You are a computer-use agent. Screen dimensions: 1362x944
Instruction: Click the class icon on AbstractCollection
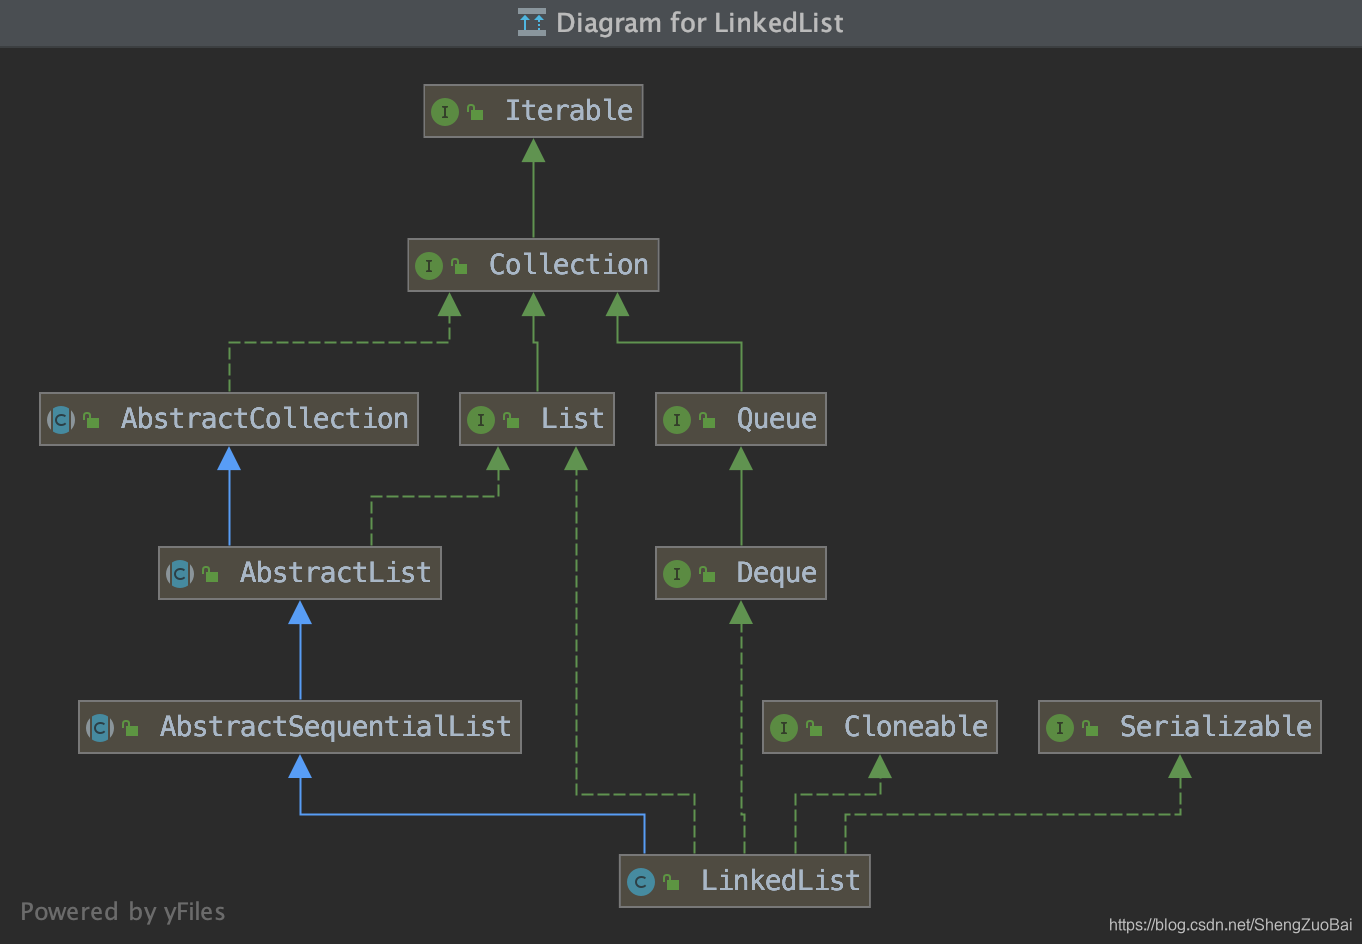click(x=61, y=419)
